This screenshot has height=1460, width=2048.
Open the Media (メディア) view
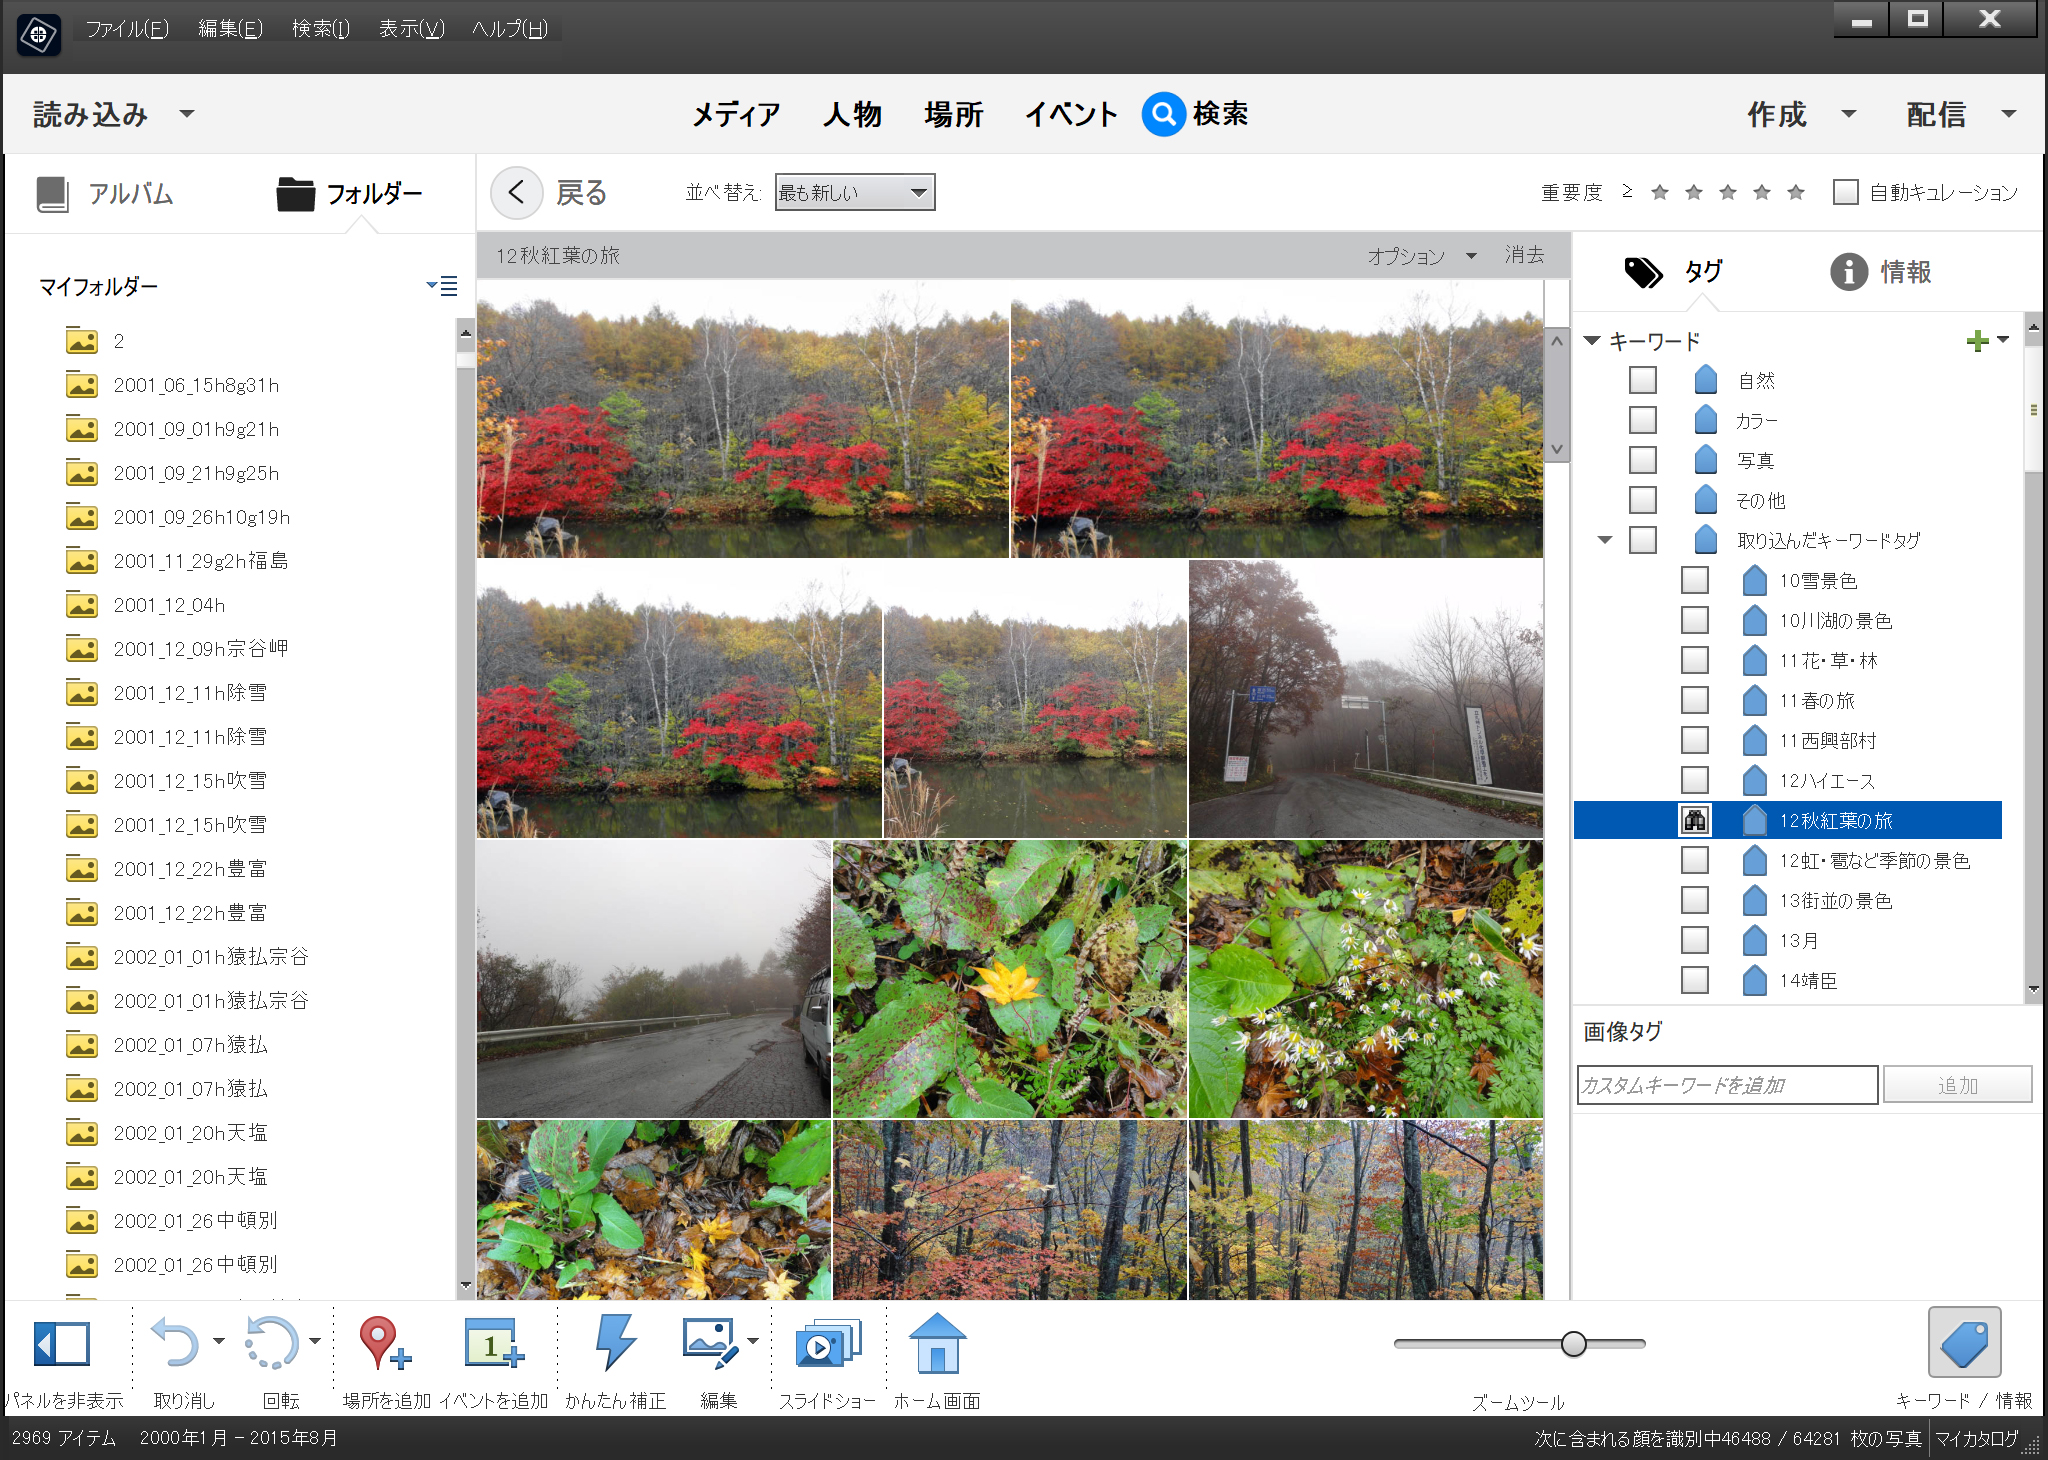click(736, 114)
